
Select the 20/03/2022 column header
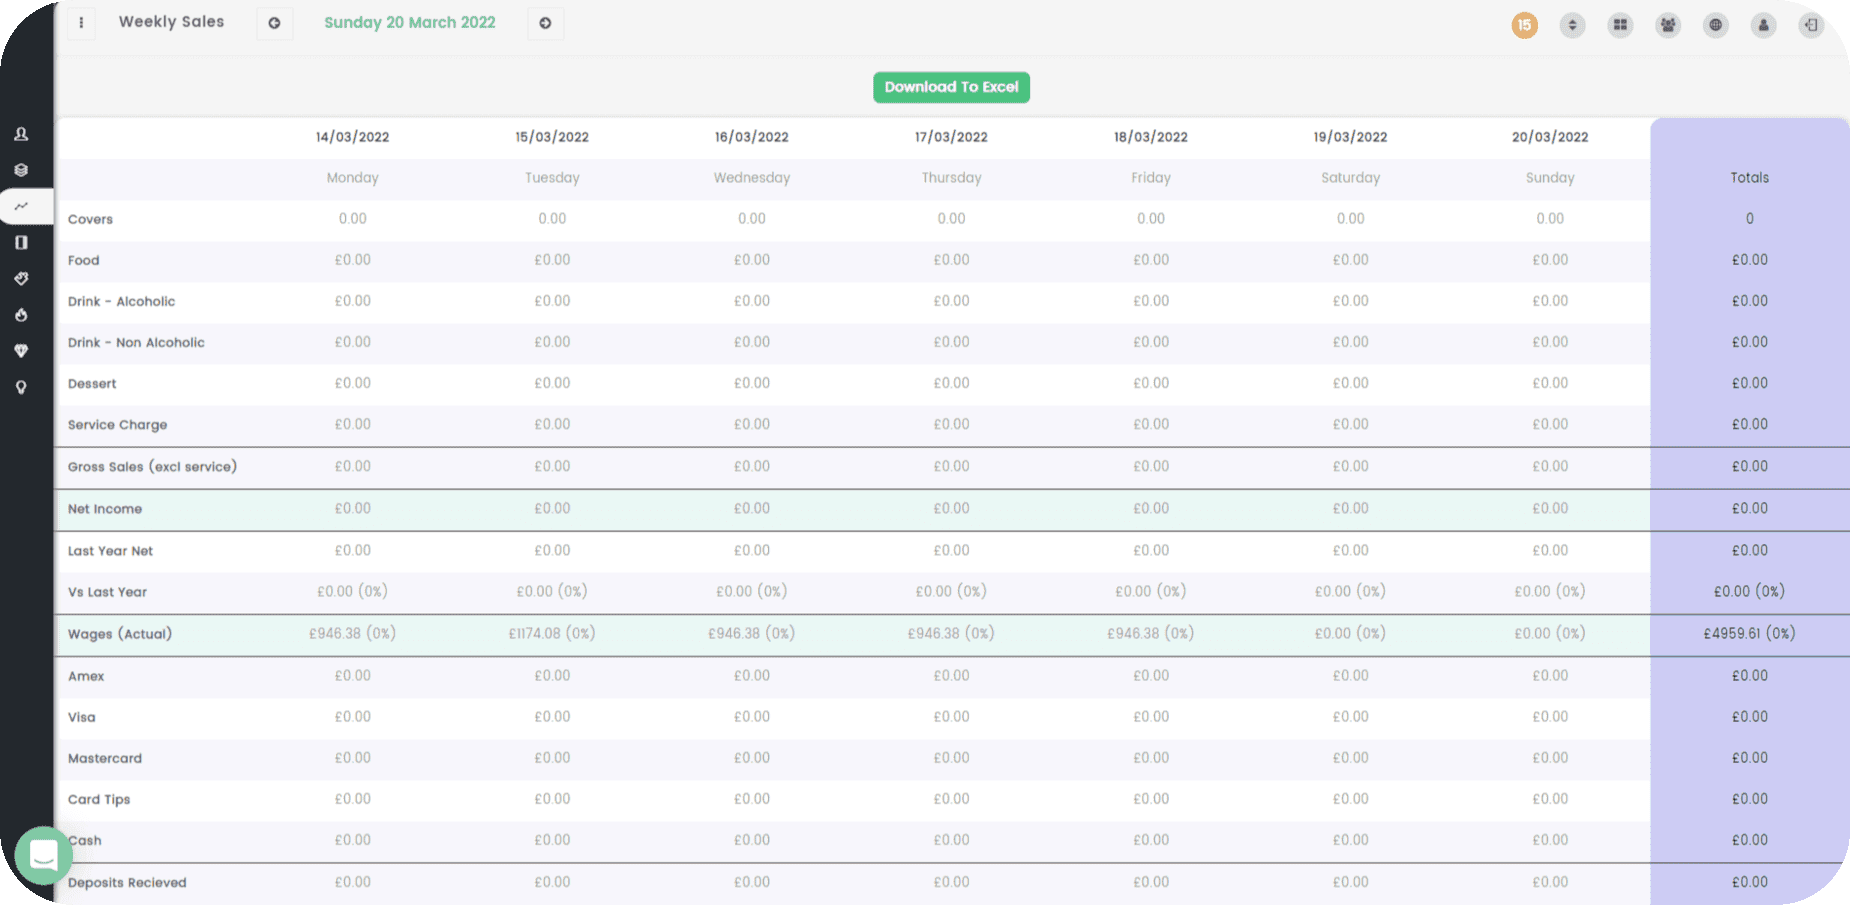click(1550, 137)
